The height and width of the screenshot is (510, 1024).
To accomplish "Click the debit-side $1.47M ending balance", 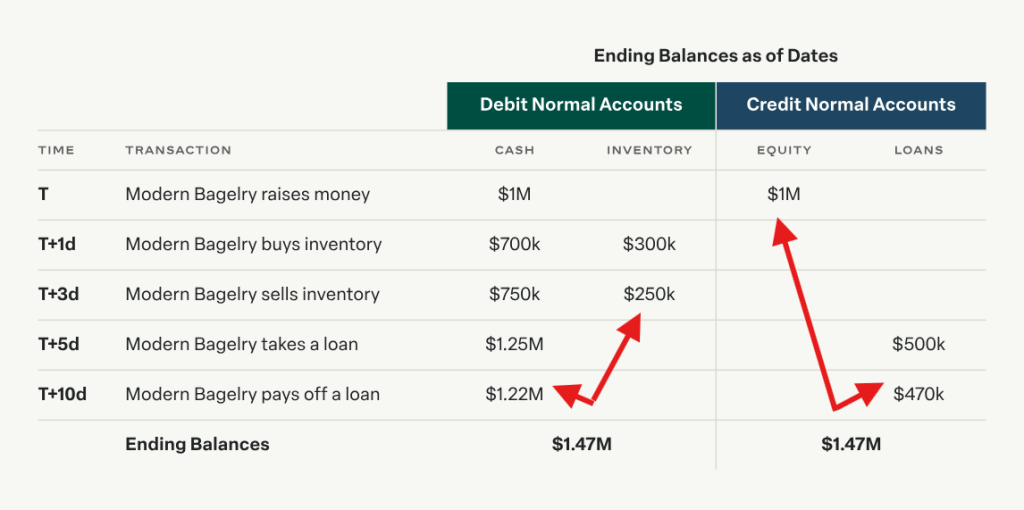I will click(581, 444).
